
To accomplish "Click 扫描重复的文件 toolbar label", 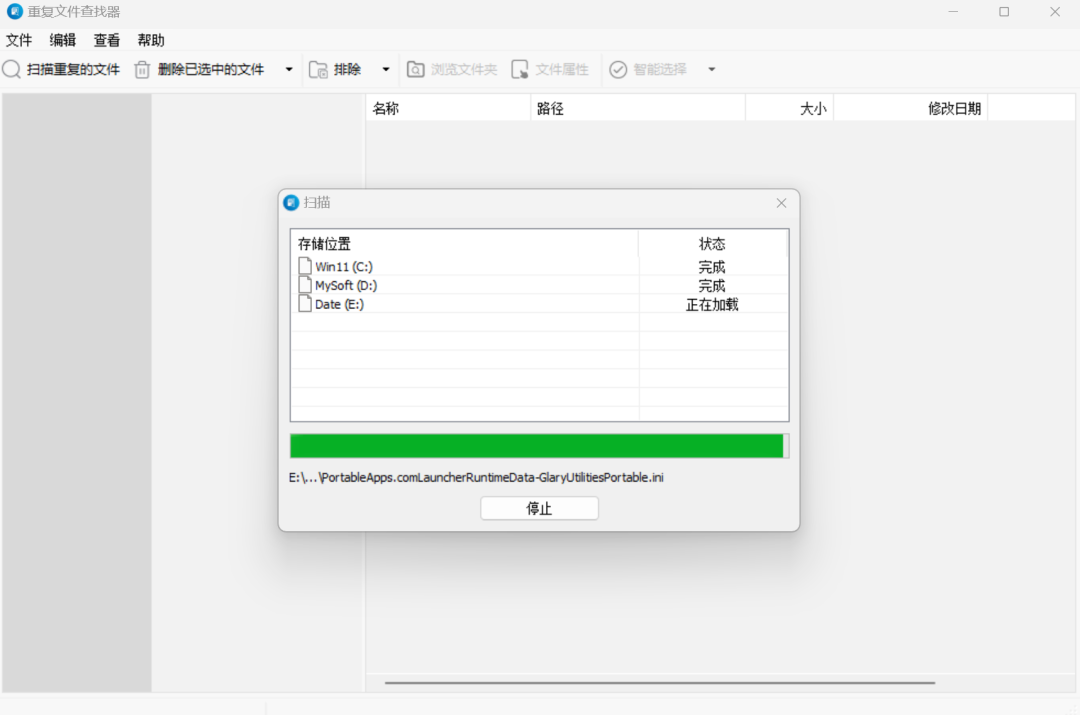I will pyautogui.click(x=73, y=70).
